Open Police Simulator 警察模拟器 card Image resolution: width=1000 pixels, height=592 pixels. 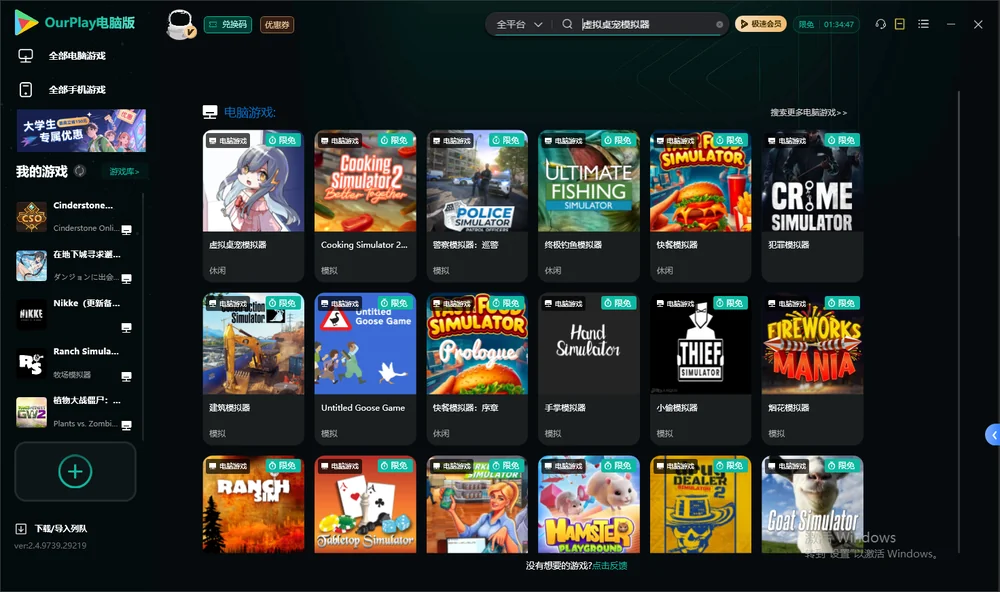477,205
